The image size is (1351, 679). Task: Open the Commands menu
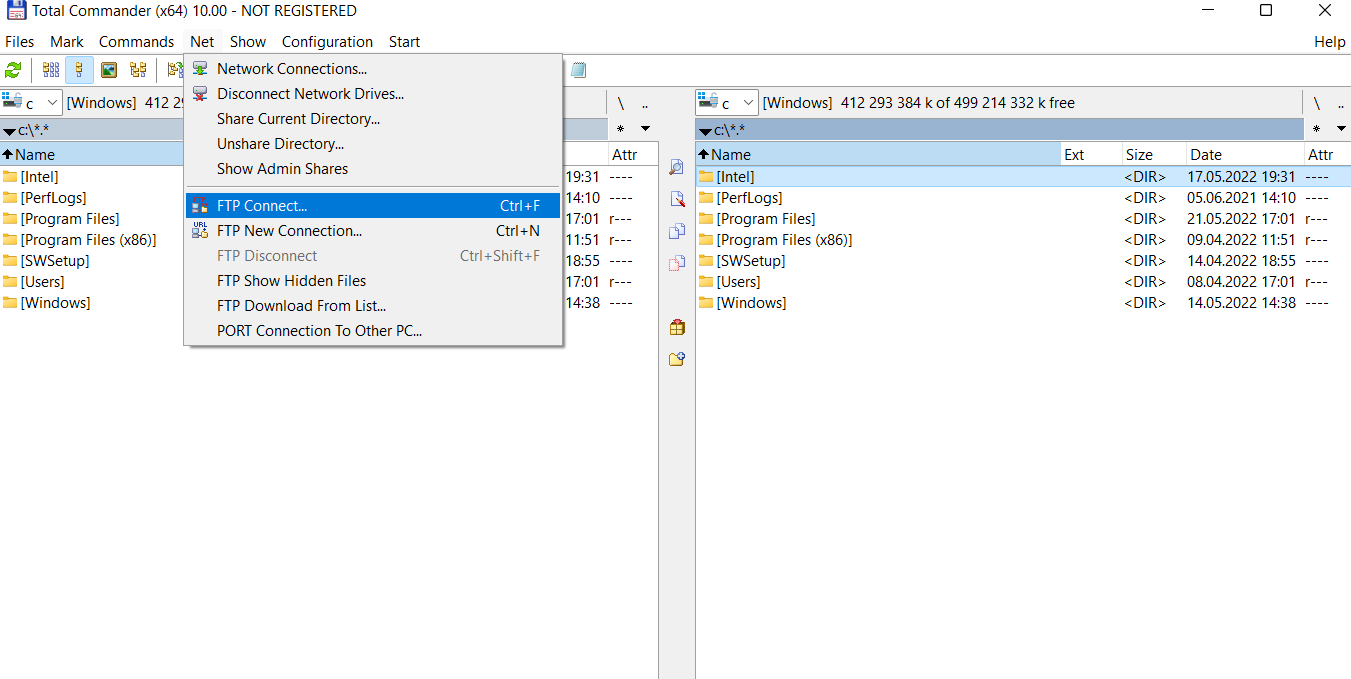(x=137, y=42)
